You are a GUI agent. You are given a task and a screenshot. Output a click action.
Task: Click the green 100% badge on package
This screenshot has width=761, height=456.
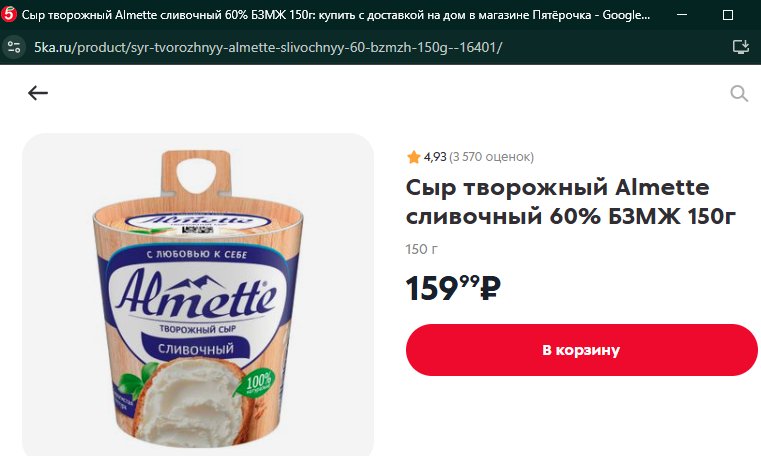click(258, 383)
